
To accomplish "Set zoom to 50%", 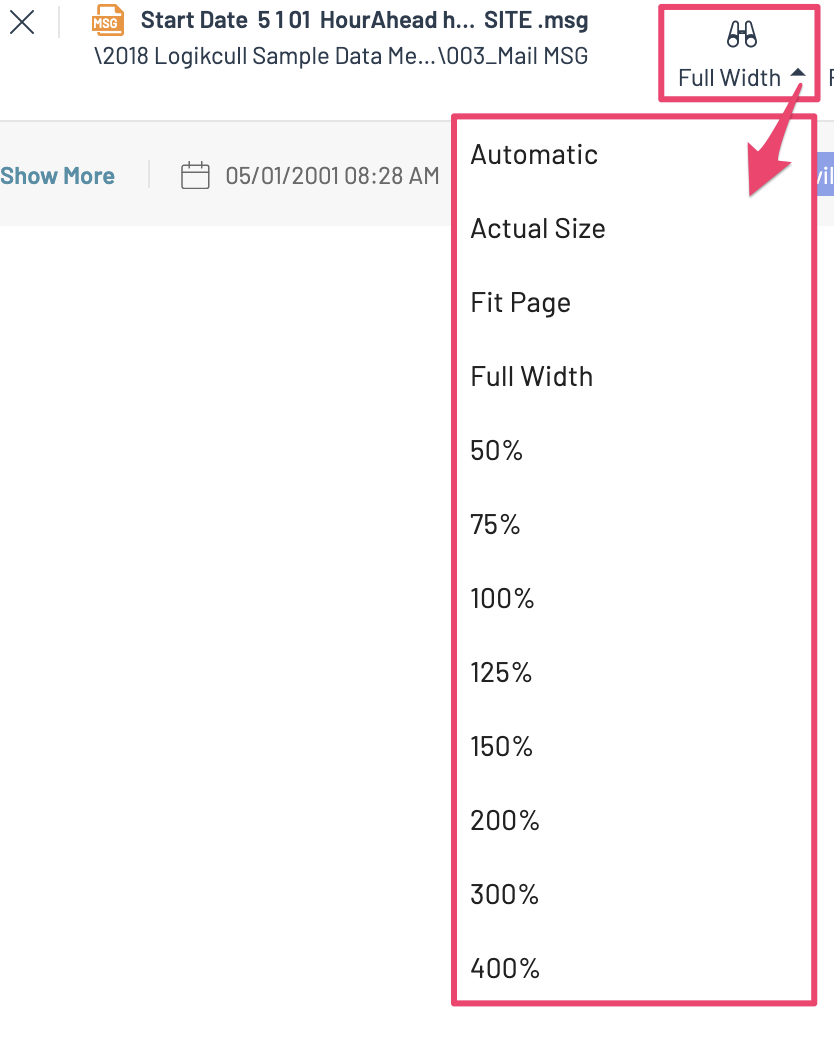I will click(x=497, y=450).
